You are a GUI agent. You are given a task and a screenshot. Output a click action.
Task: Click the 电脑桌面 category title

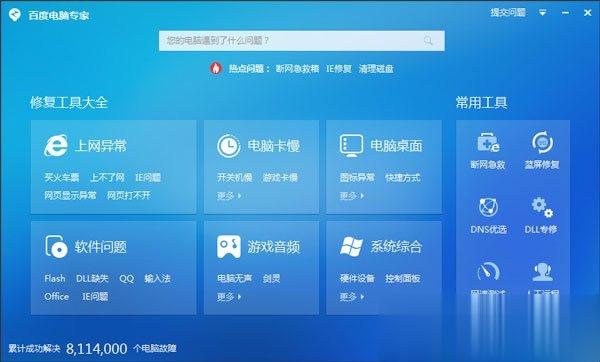(x=396, y=146)
